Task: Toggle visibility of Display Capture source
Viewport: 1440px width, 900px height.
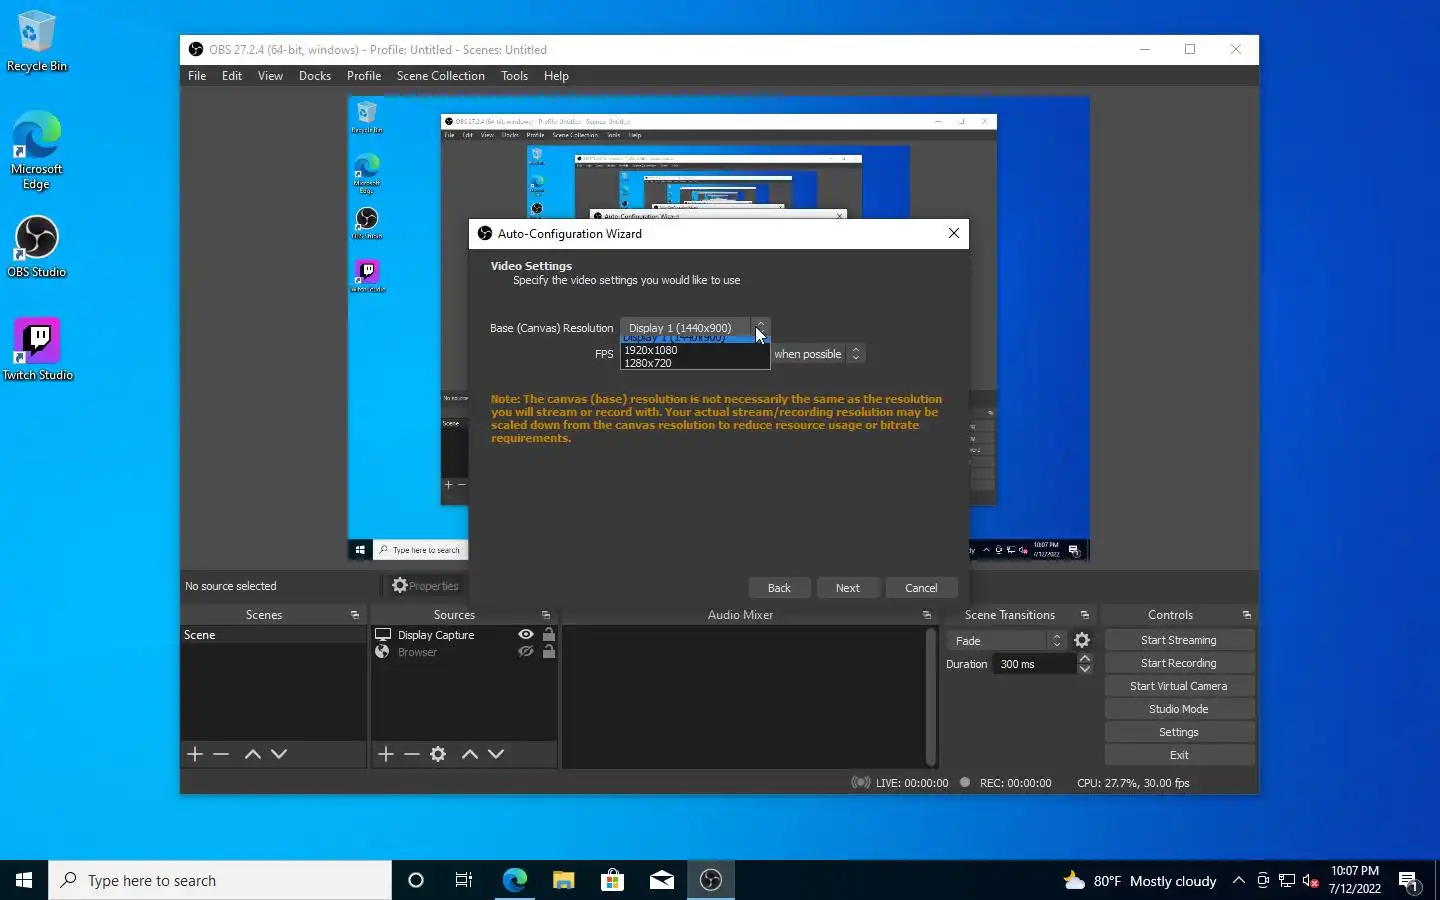Action: tap(526, 635)
